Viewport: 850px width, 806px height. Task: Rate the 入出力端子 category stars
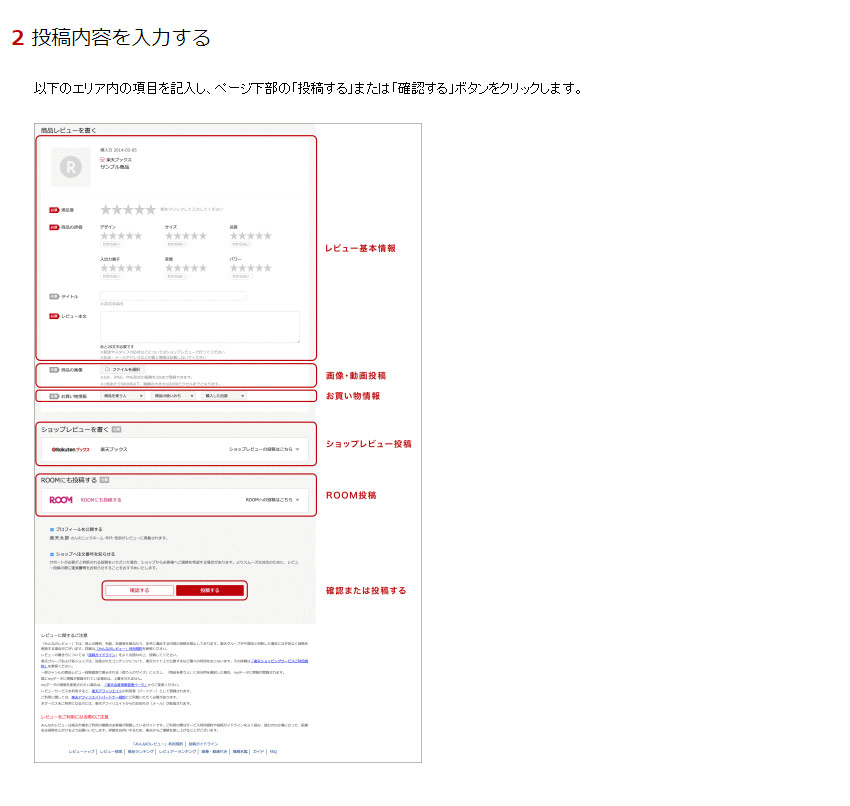tap(121, 268)
